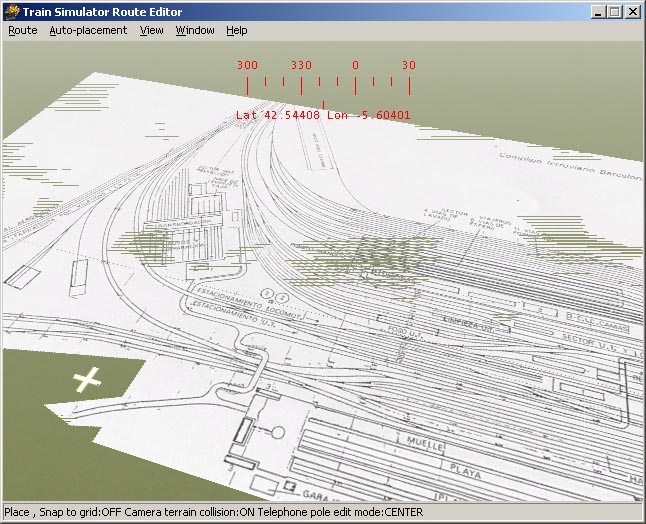Maximize the Route Editor window
Screen dimensions: 646x524
point(615,11)
